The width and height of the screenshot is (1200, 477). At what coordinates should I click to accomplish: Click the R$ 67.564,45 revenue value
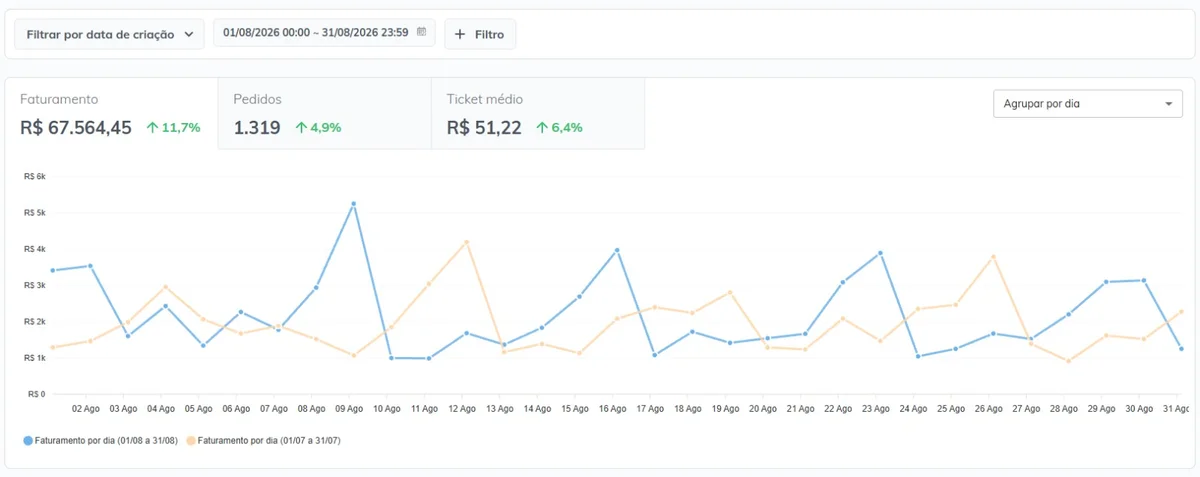click(x=76, y=127)
